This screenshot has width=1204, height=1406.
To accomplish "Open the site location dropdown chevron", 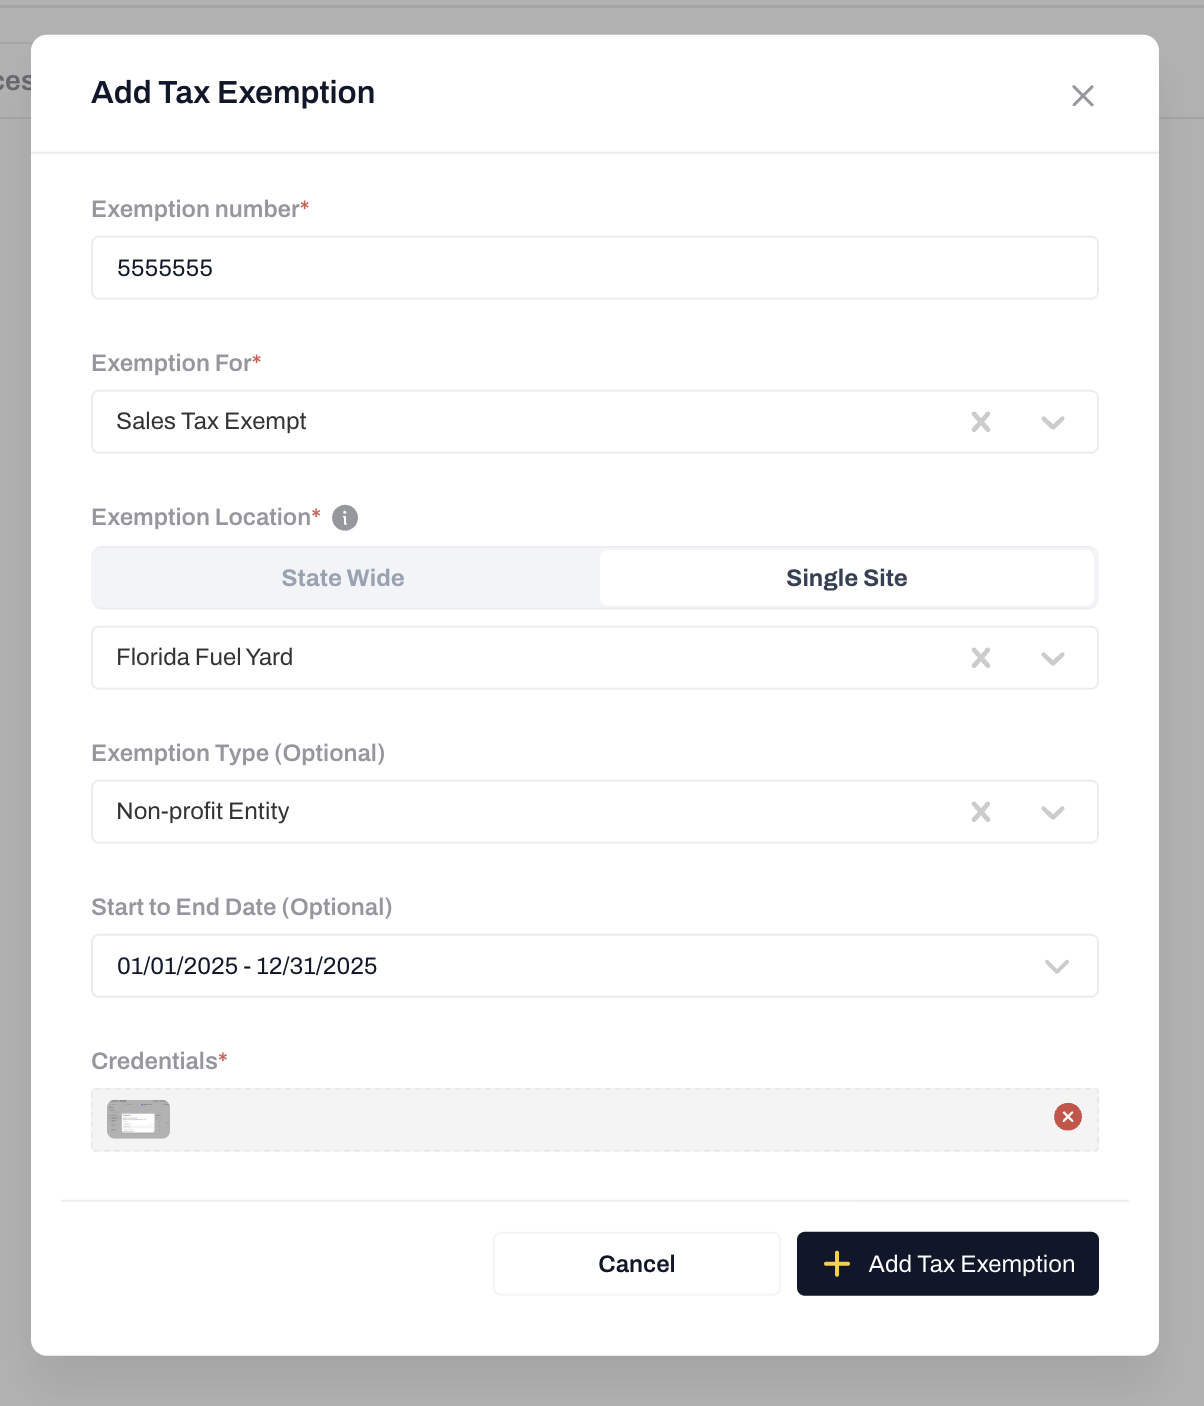I will [1053, 658].
